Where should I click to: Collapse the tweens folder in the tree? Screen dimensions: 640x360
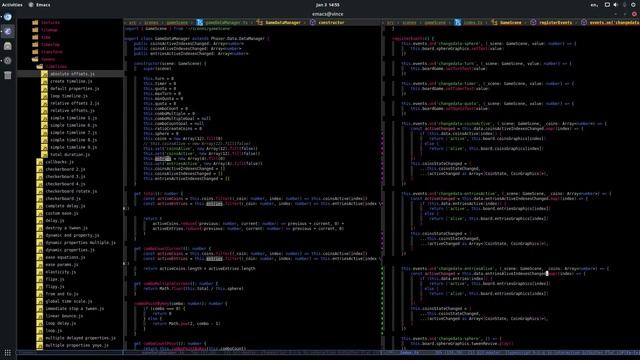click(35, 59)
